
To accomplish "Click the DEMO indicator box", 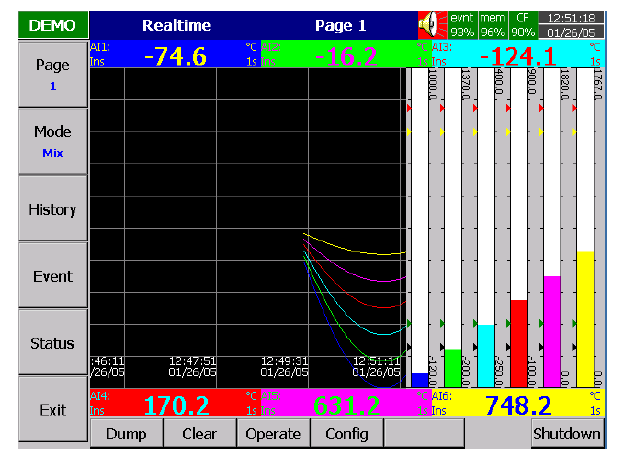I will (x=53, y=25).
